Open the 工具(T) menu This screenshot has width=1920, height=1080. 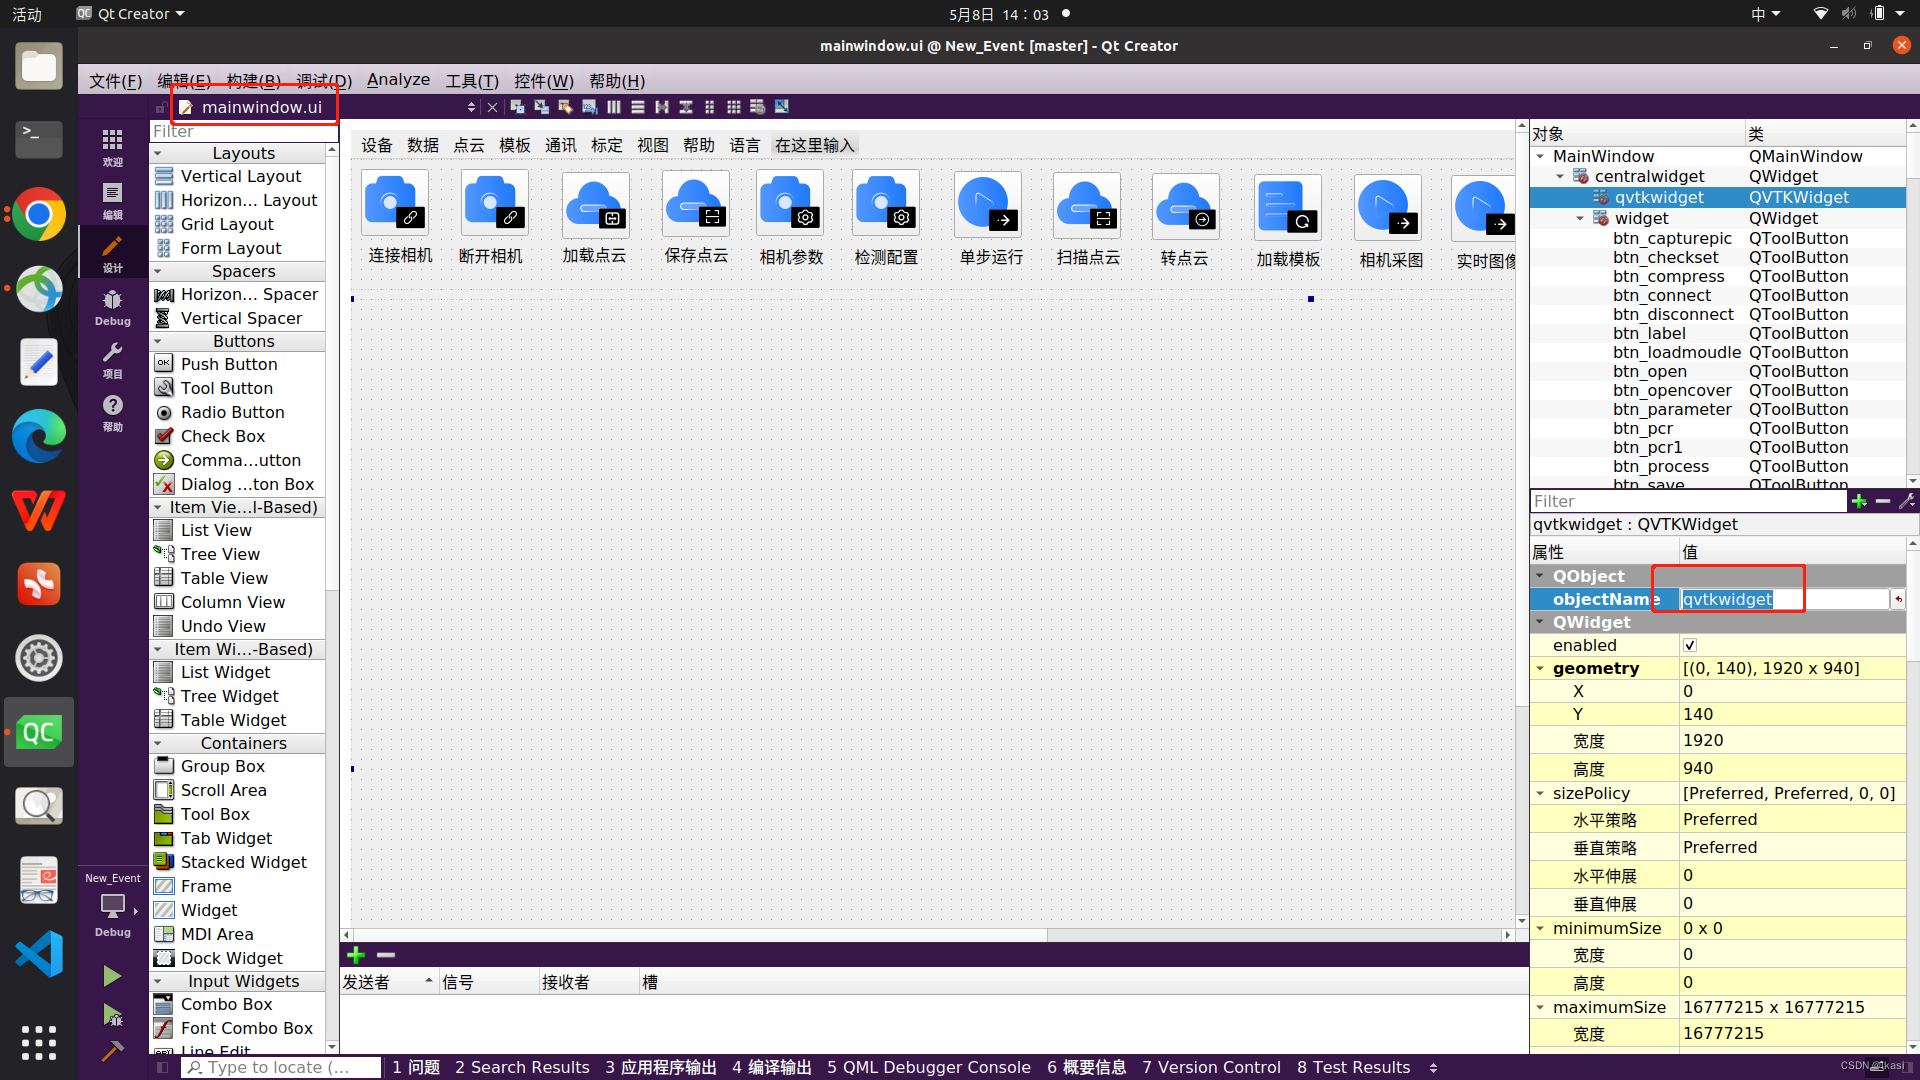[471, 81]
